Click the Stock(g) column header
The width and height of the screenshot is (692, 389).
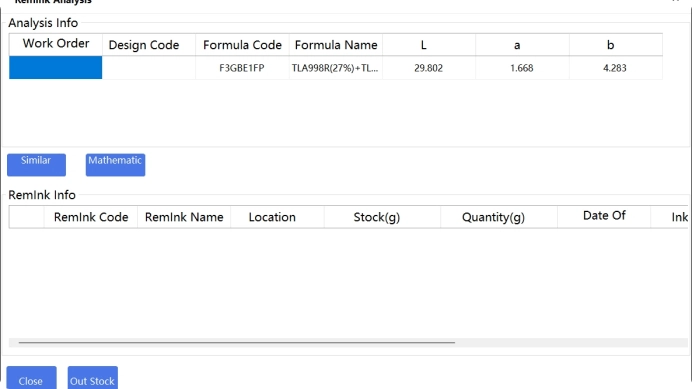coord(382,217)
